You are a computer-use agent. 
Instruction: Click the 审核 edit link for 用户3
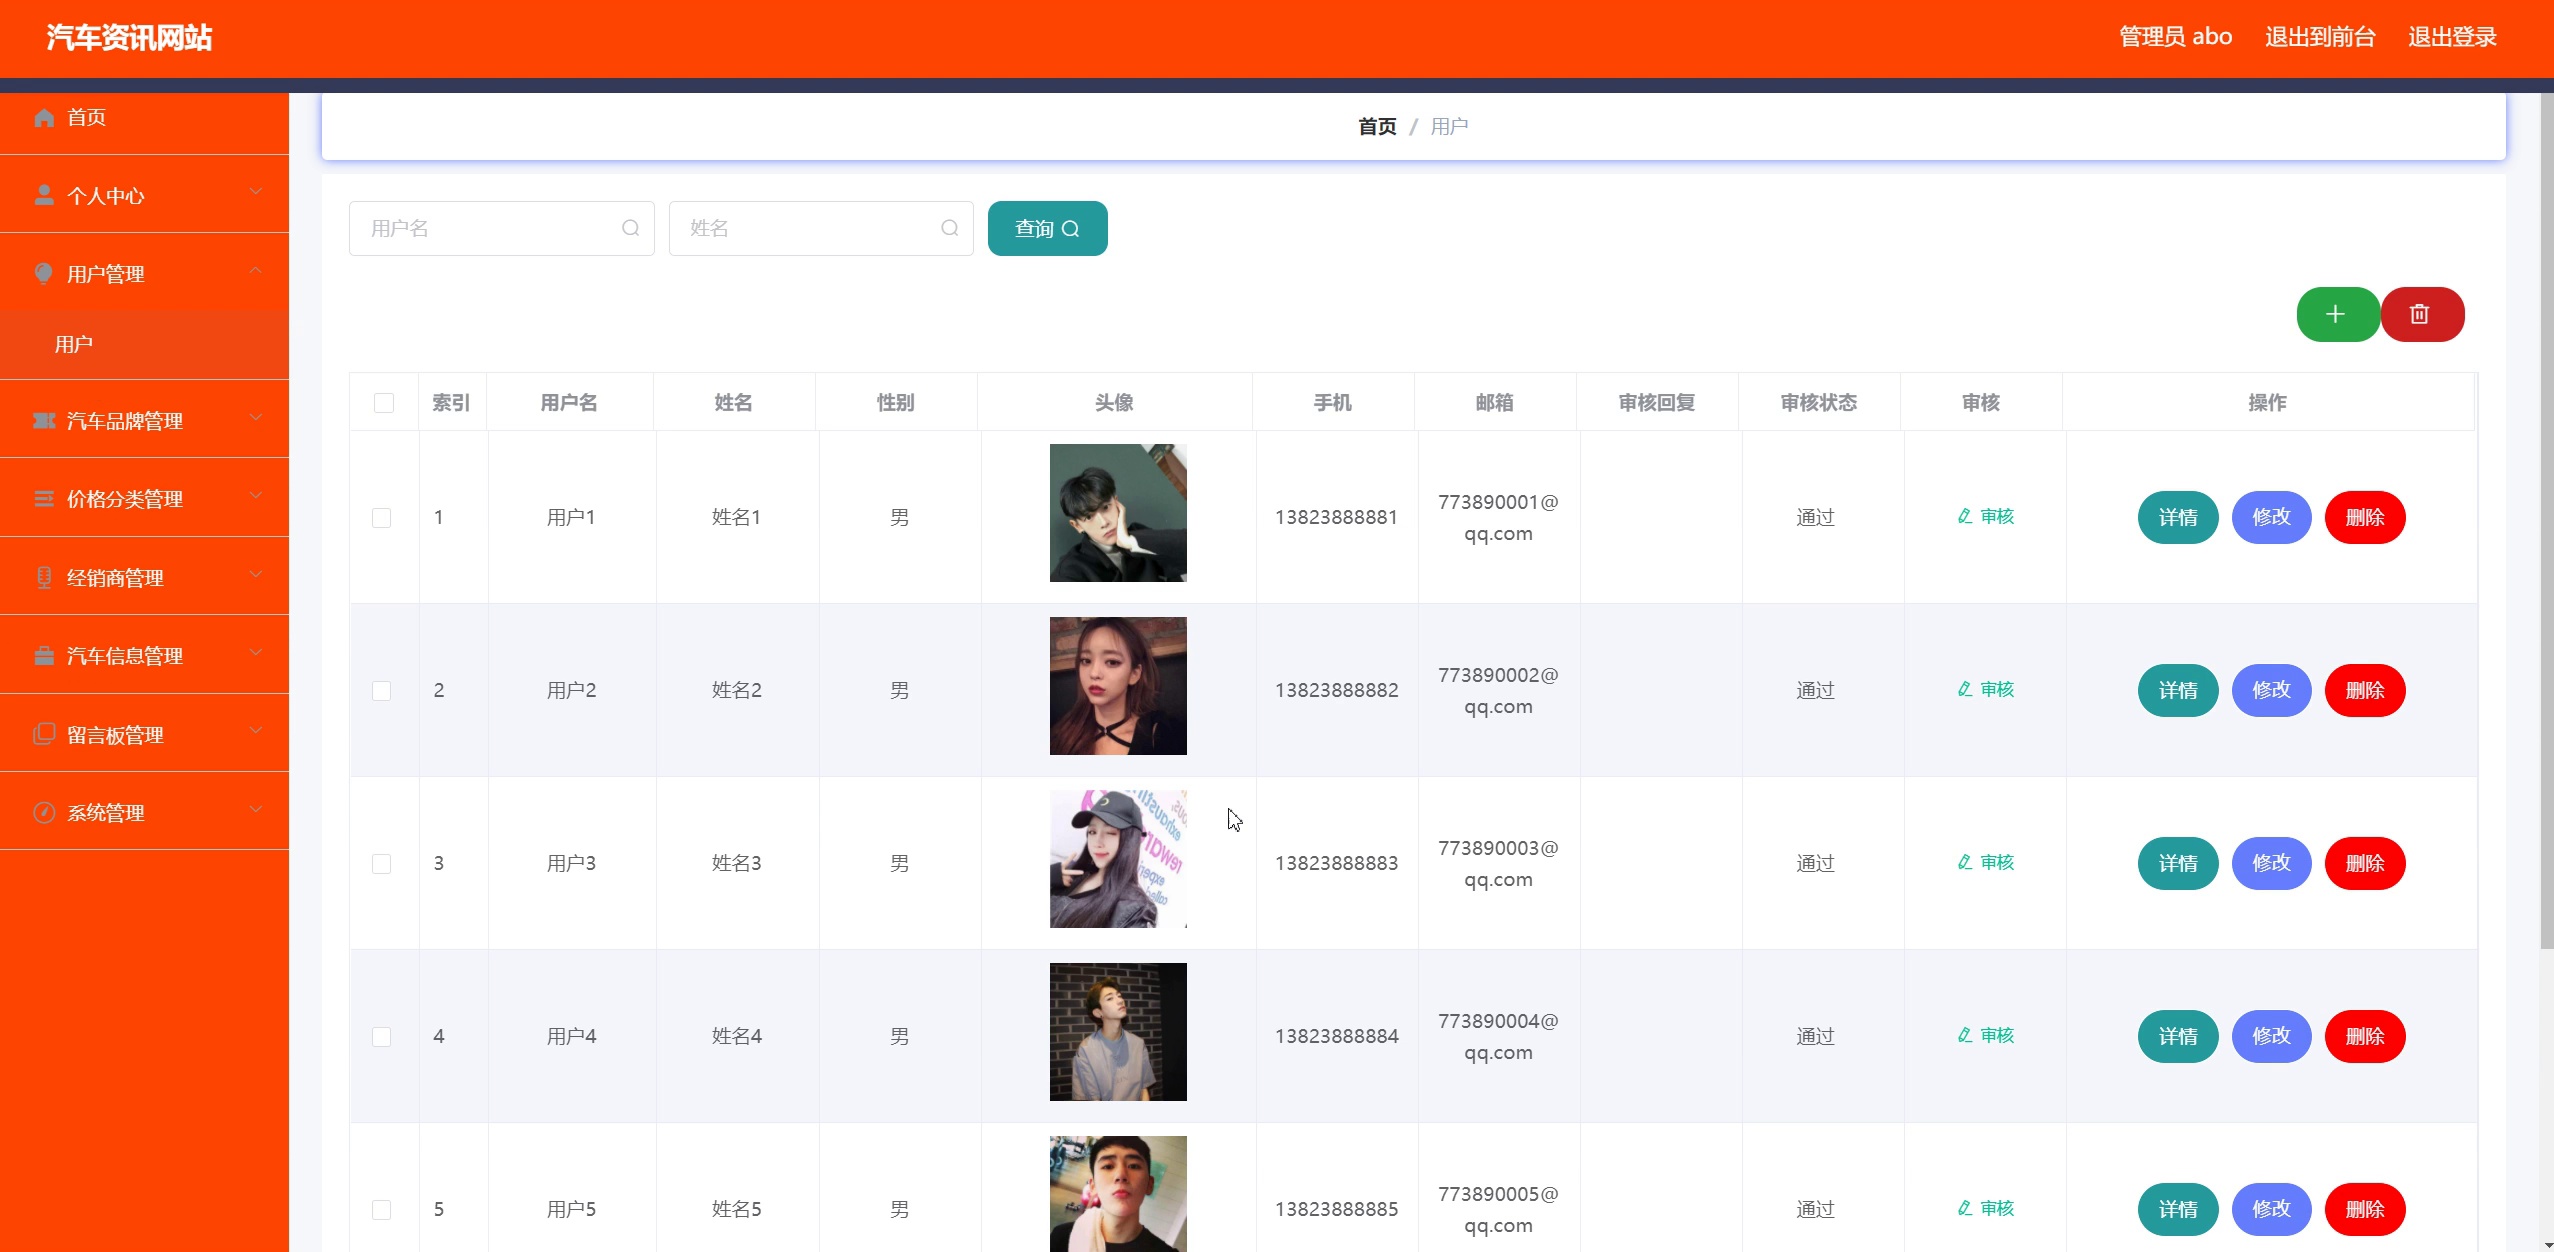tap(1985, 863)
